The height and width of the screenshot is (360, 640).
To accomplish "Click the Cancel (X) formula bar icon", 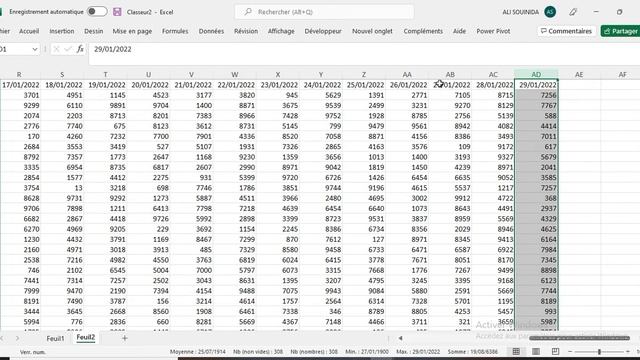I will (56, 49).
